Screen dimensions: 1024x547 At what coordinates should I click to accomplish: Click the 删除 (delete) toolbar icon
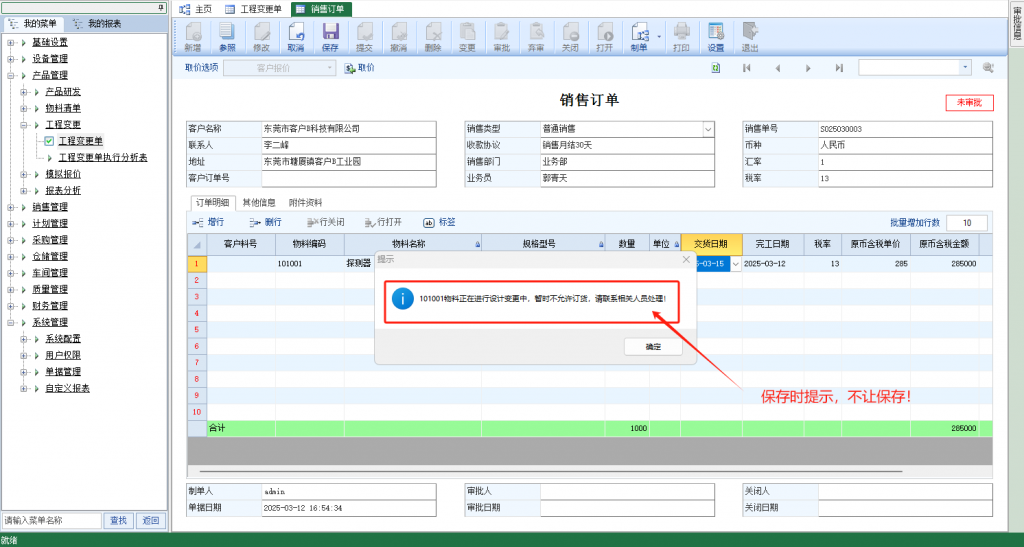click(433, 37)
